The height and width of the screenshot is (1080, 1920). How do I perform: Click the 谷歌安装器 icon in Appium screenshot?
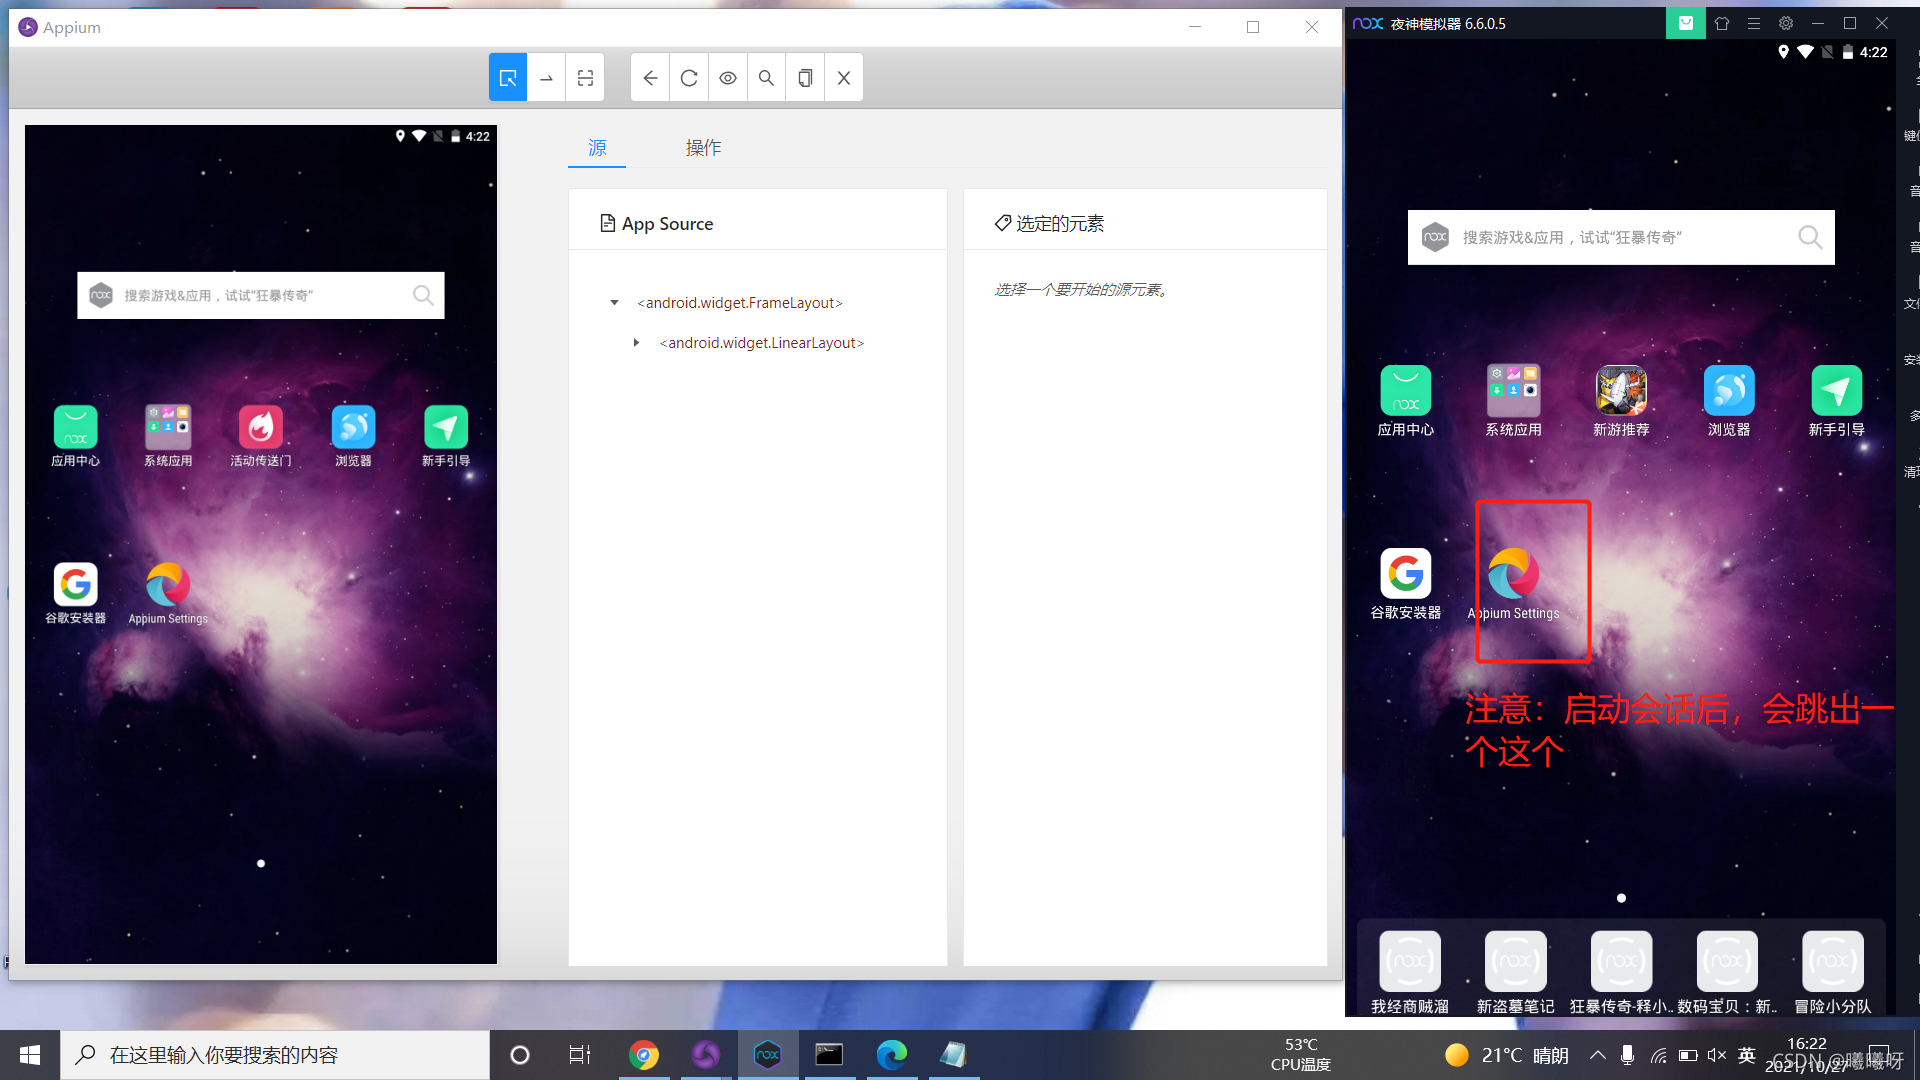[76, 585]
